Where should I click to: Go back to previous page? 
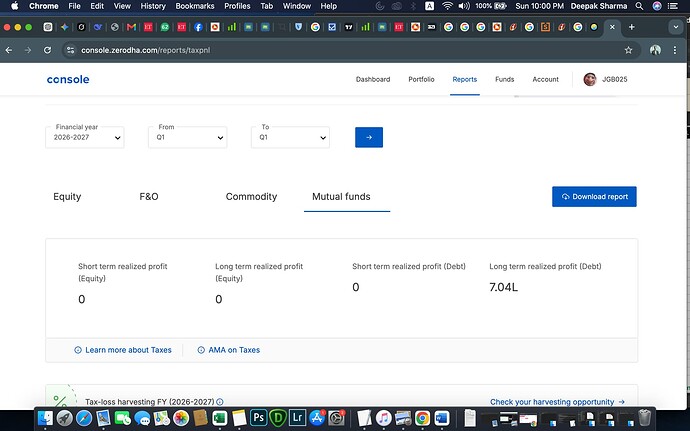[x=9, y=50]
